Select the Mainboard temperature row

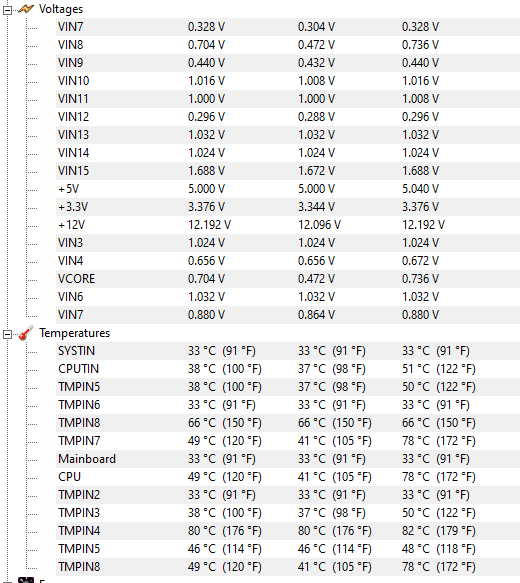(288, 459)
